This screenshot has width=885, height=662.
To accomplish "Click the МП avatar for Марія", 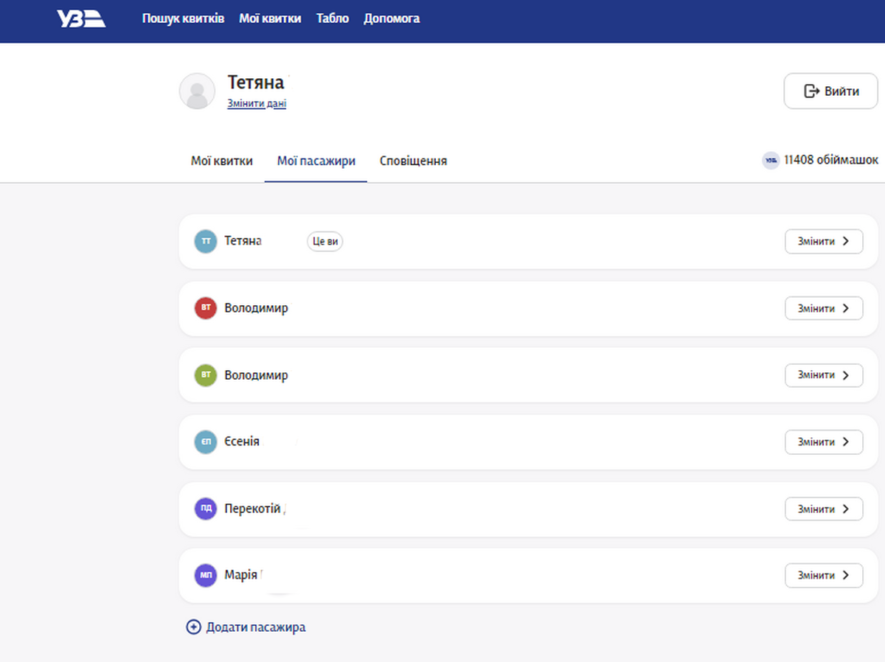I will click(205, 576).
